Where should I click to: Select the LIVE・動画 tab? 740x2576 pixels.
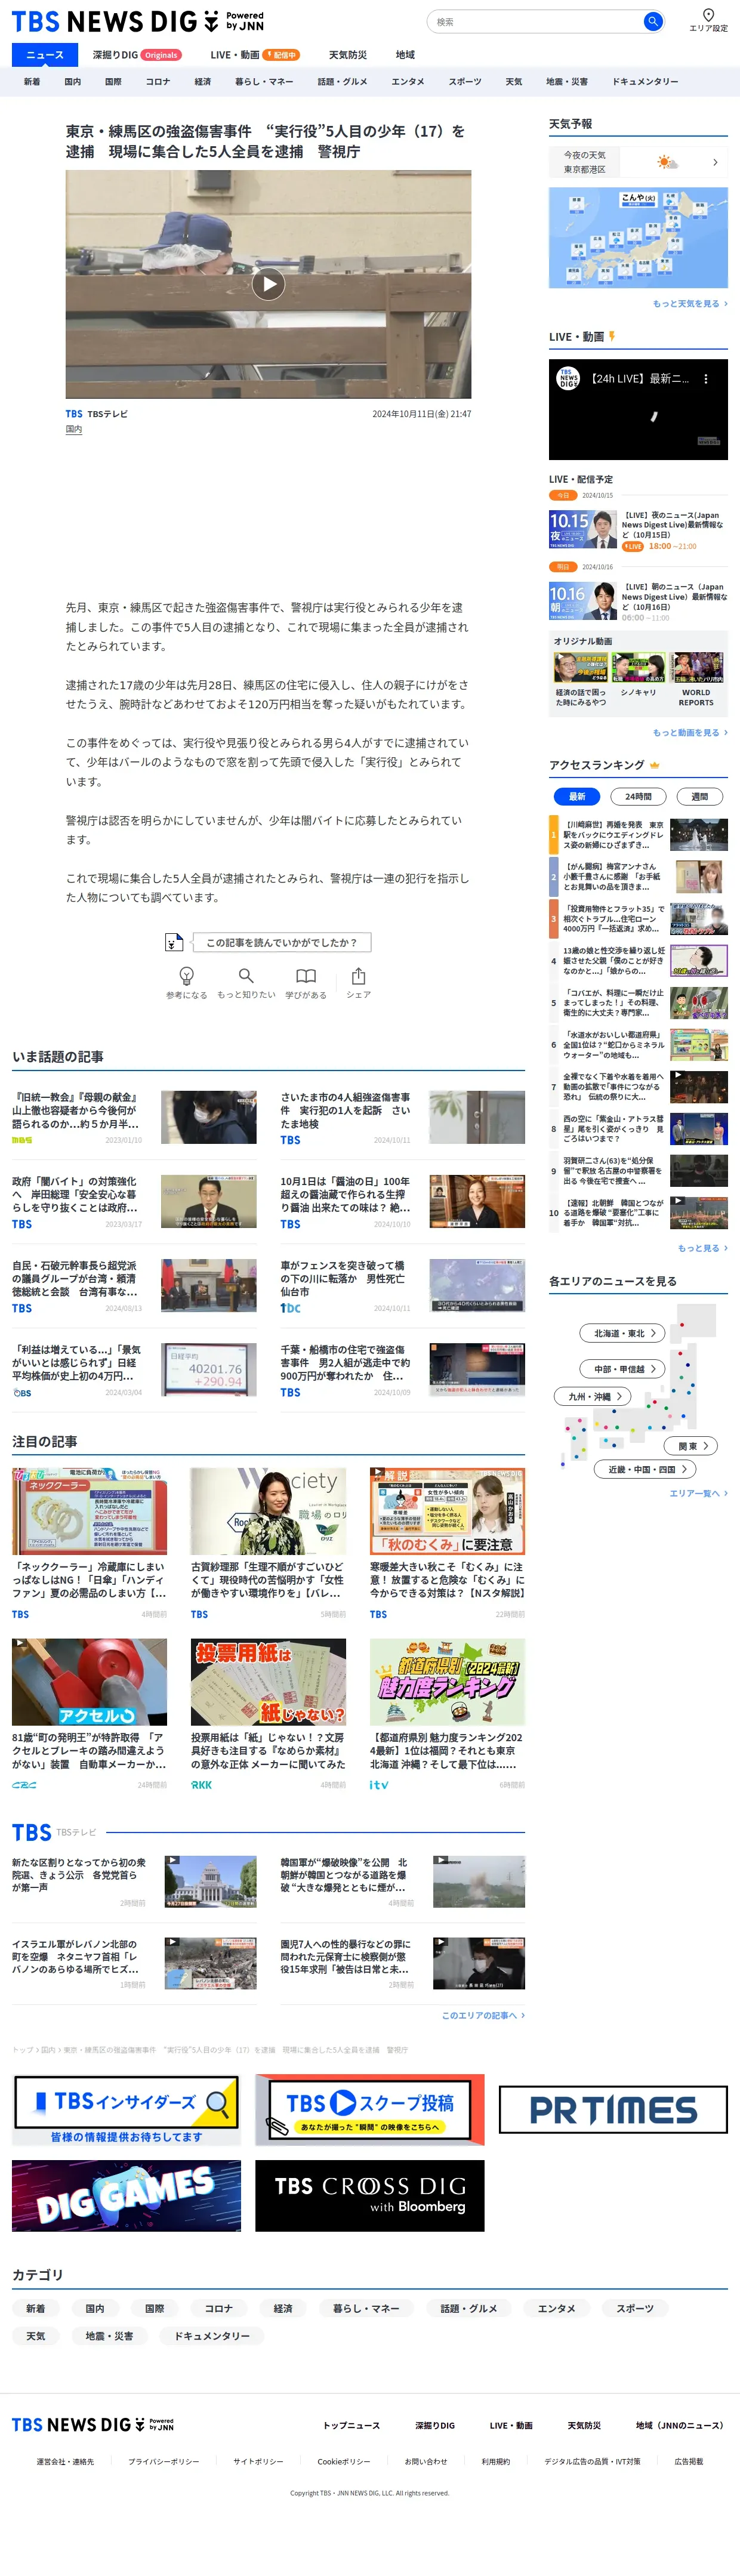click(254, 55)
